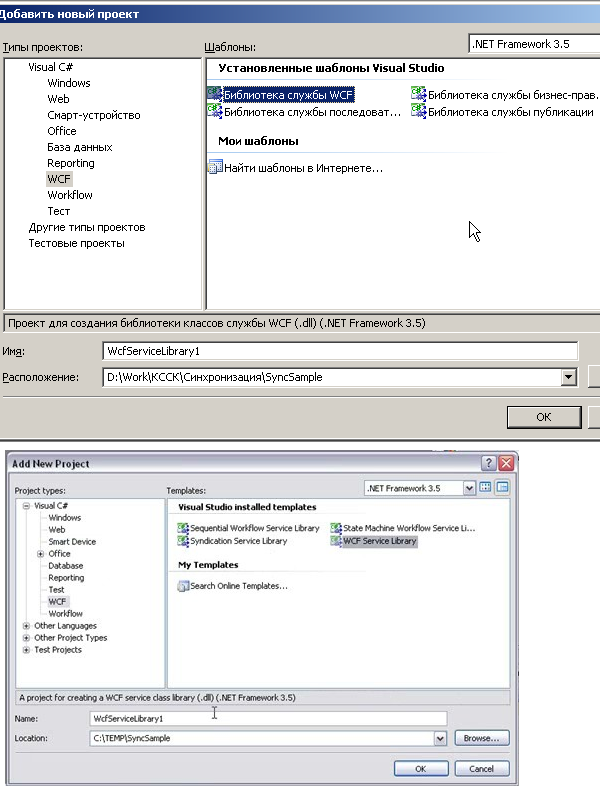This screenshot has height=800, width=600.
Task: Select Reporting in the Russian dialog tree
Action: [71, 163]
